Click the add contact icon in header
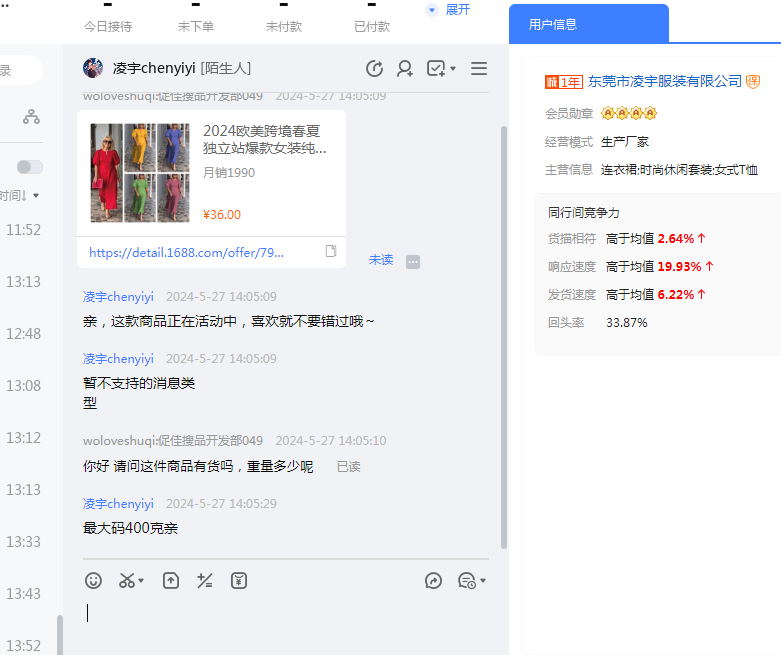781x655 pixels. (405, 68)
